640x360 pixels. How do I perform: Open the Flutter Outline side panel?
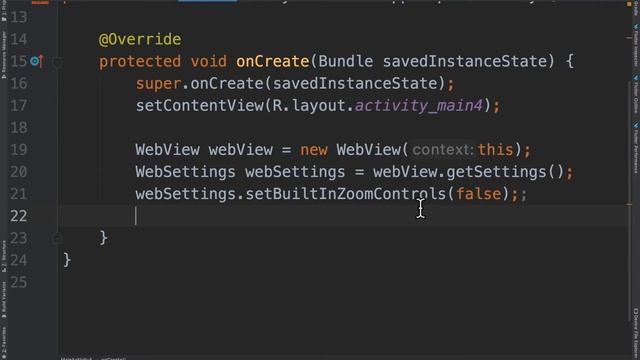click(636, 93)
